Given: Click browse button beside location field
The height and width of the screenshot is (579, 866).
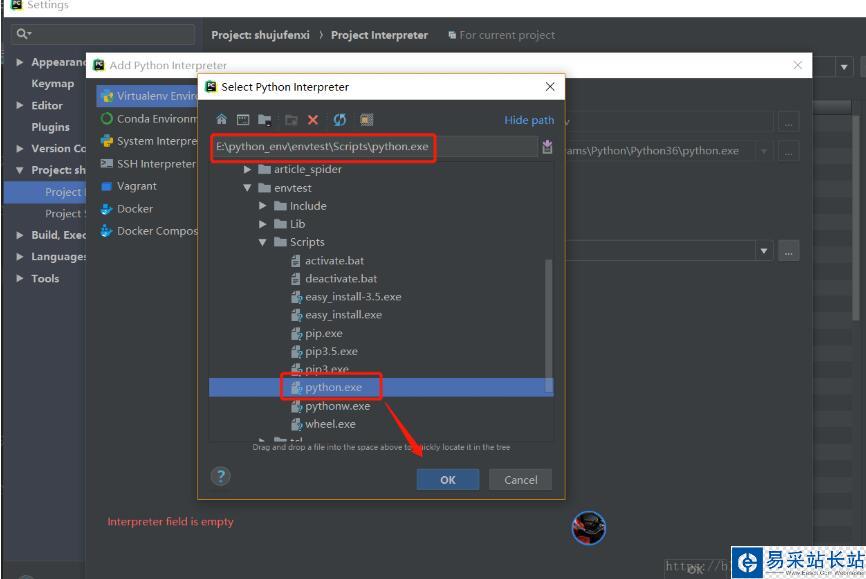Looking at the screenshot, I should tap(789, 122).
